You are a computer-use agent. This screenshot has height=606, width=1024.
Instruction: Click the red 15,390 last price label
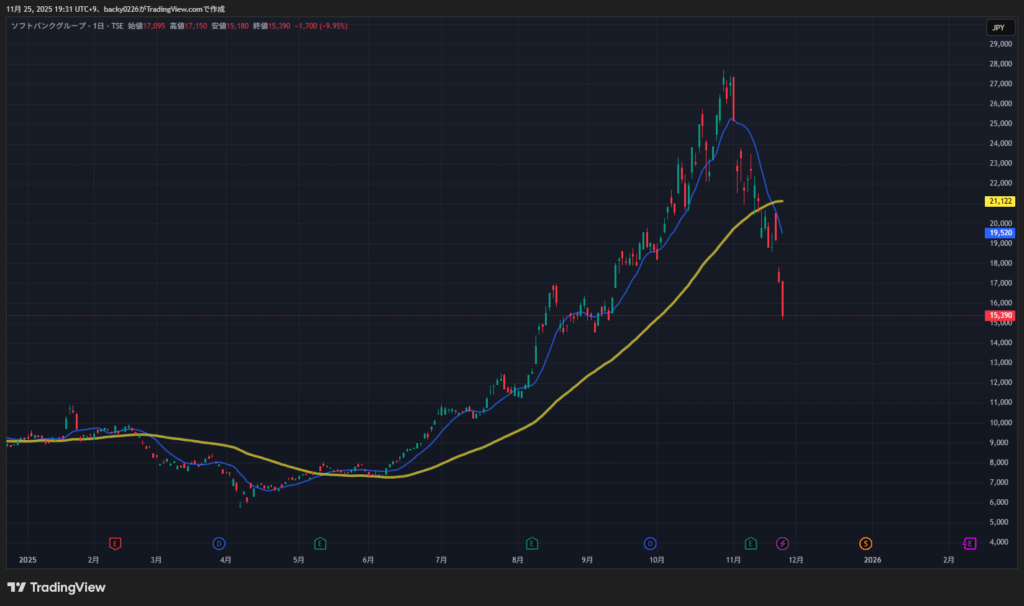[x=1000, y=316]
